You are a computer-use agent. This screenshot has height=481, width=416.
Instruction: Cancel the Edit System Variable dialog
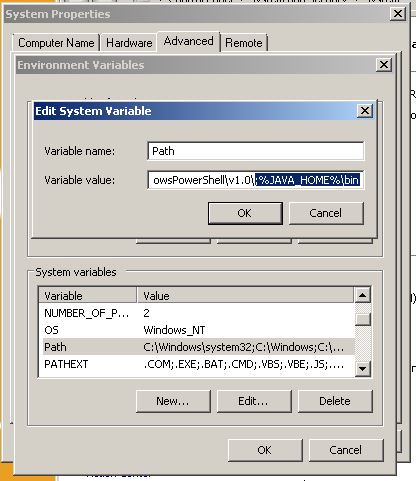pyautogui.click(x=326, y=213)
